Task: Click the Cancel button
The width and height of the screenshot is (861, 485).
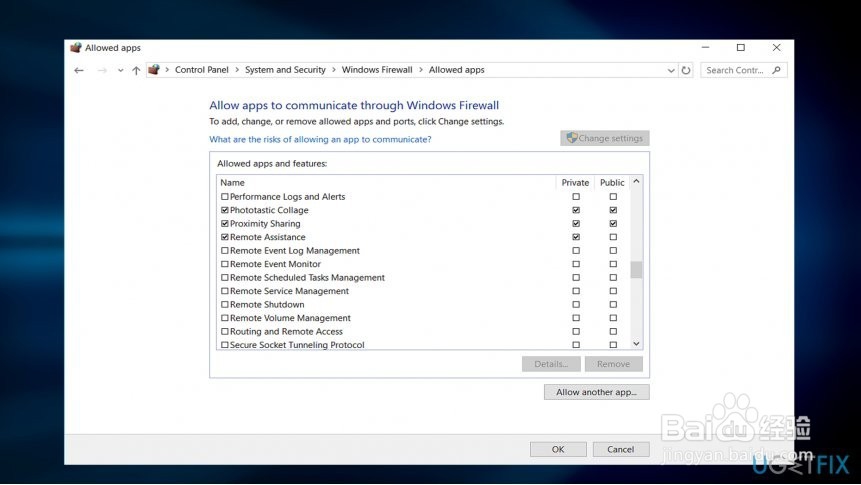Action: [620, 449]
